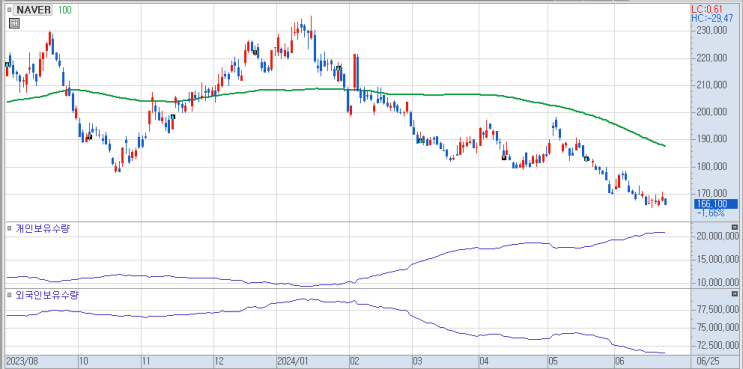This screenshot has height=369, width=743.
Task: Click the 190,000 price axis label
Action: 711,139
